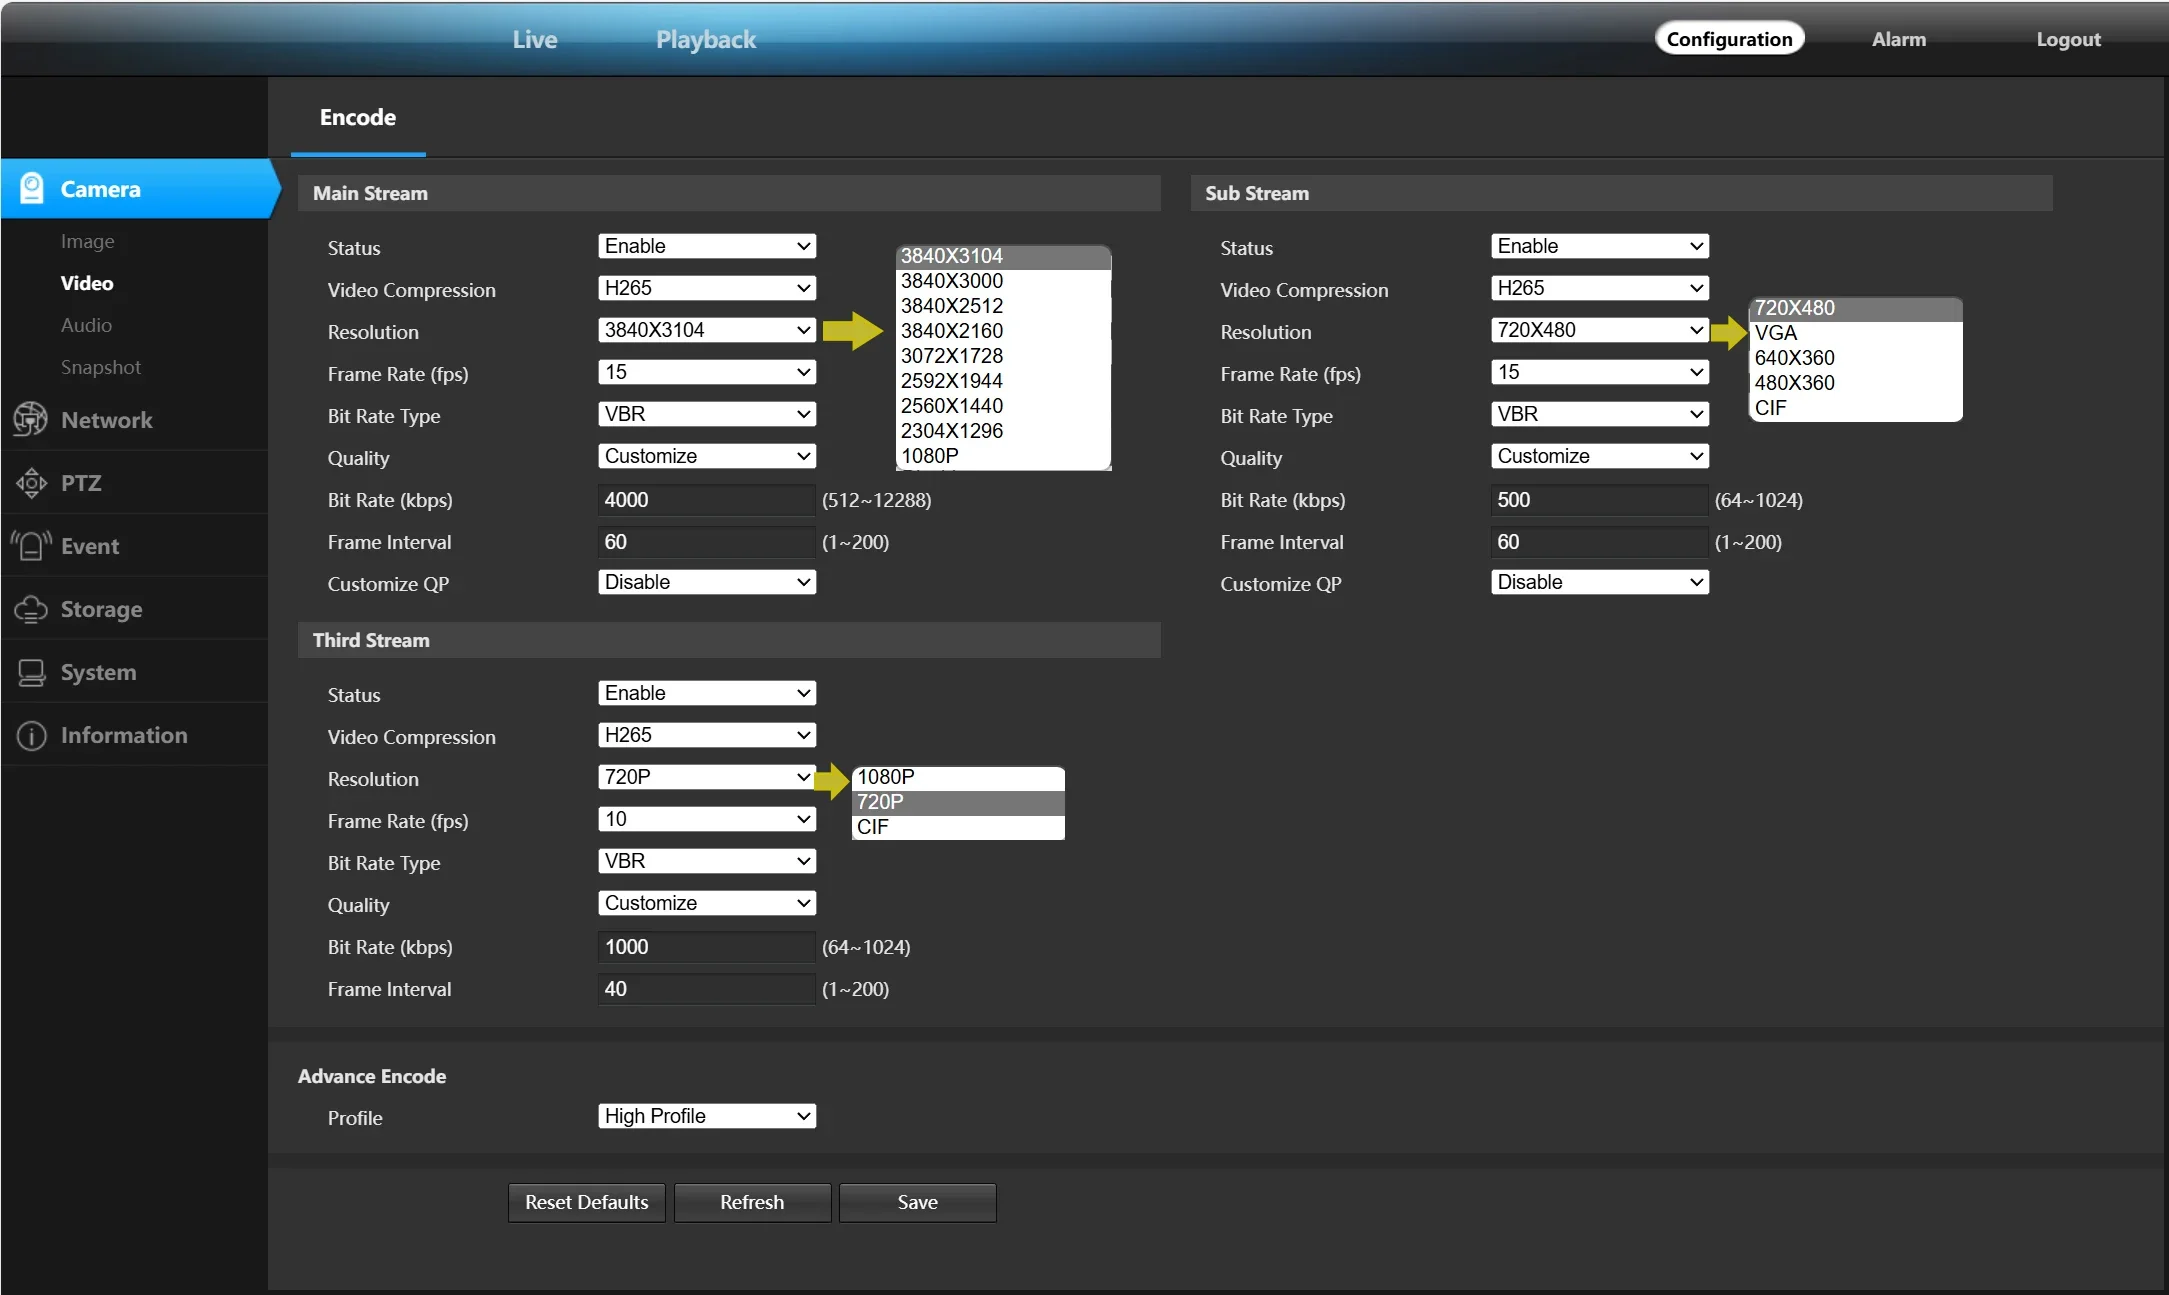Open Third Stream Frame Rate dropdown

click(707, 819)
